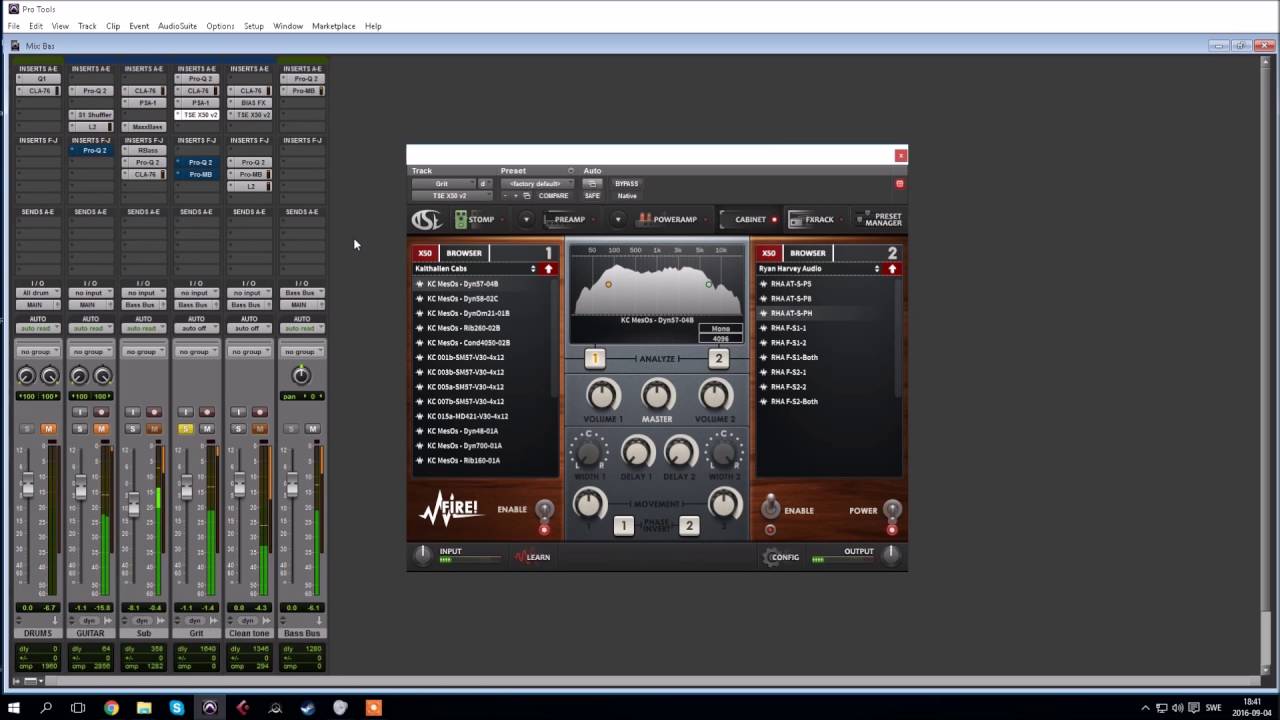1280x720 pixels.
Task: Open Grit track auto off dropdown
Action: point(196,328)
